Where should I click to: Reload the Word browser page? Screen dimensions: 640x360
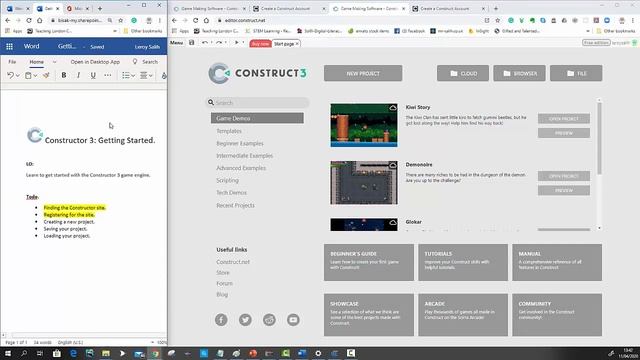tap(29, 20)
